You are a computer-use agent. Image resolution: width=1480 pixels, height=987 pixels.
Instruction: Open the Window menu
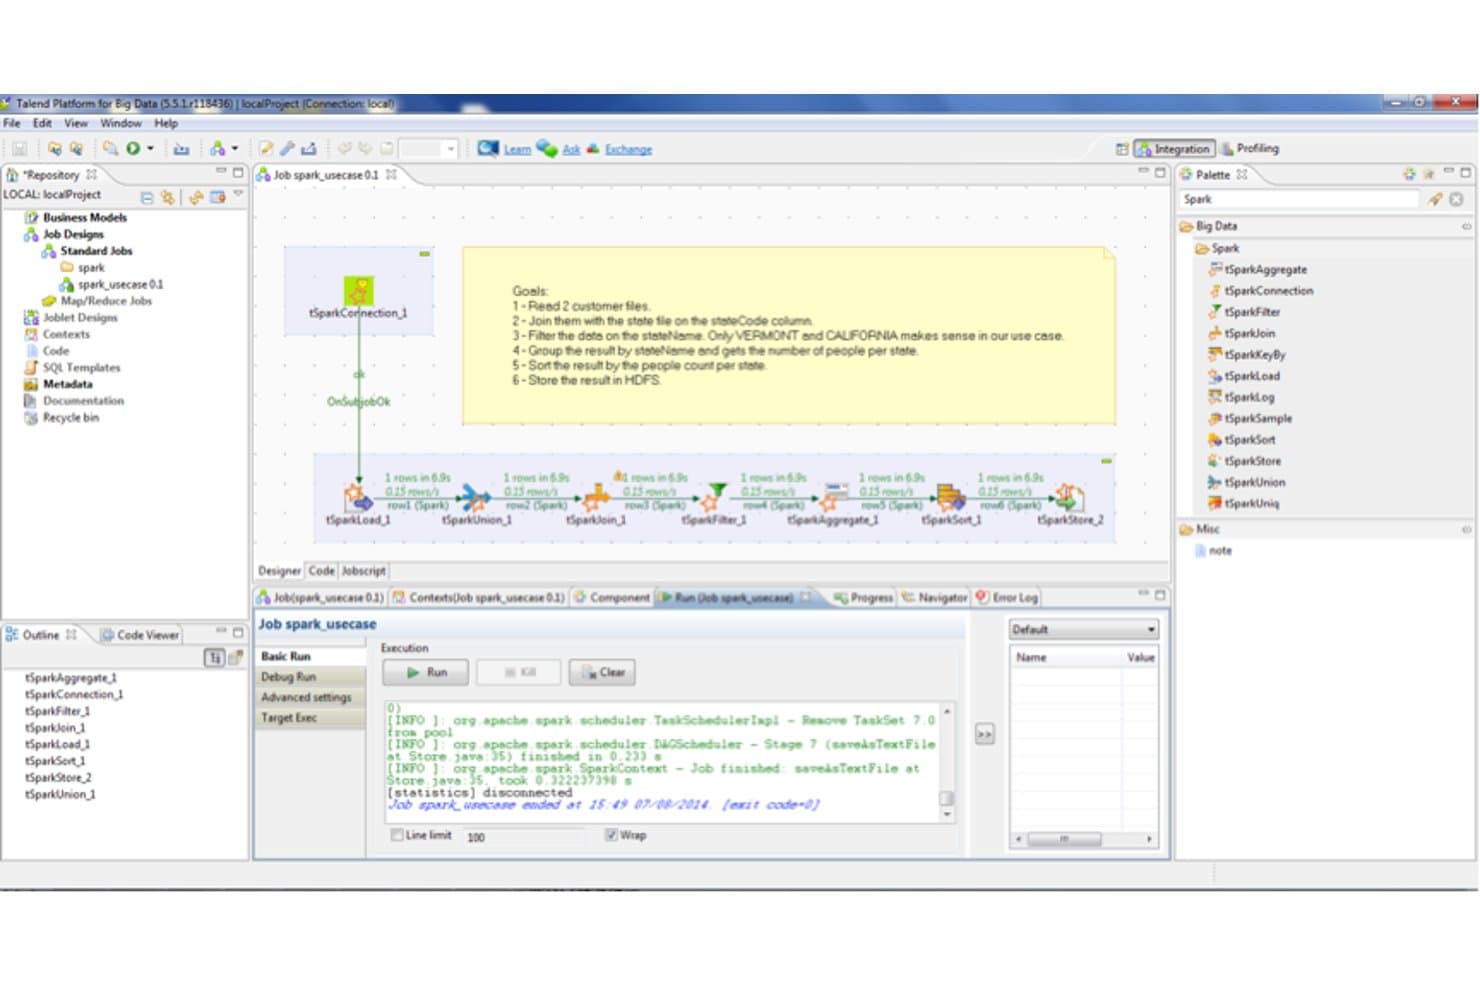(121, 123)
